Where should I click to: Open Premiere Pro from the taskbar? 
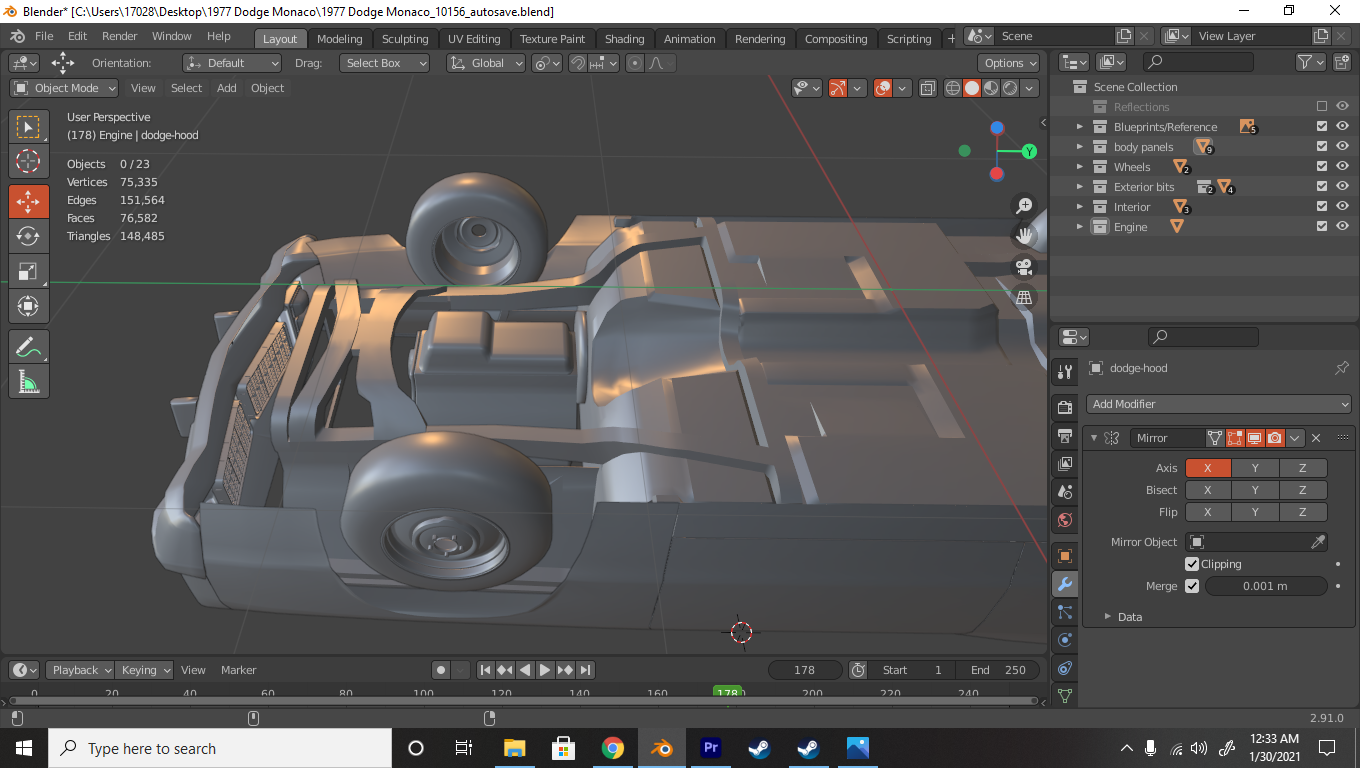711,748
